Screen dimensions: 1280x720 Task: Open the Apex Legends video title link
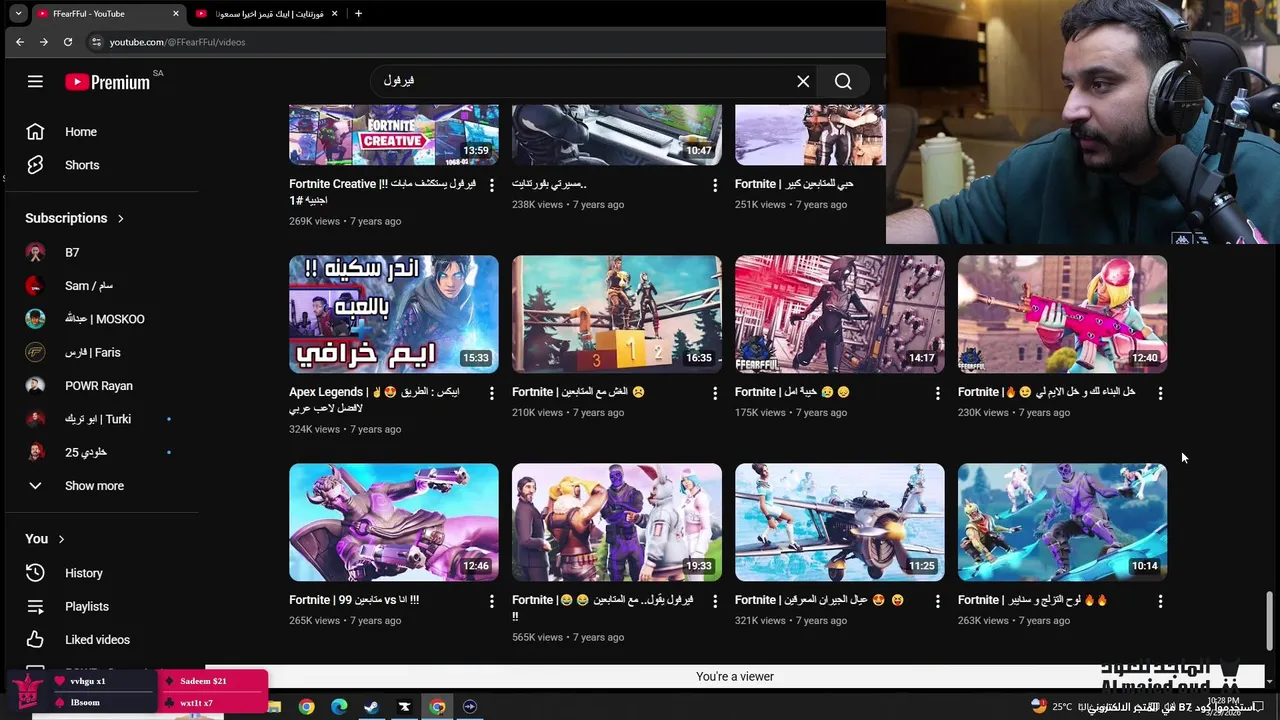(x=375, y=400)
